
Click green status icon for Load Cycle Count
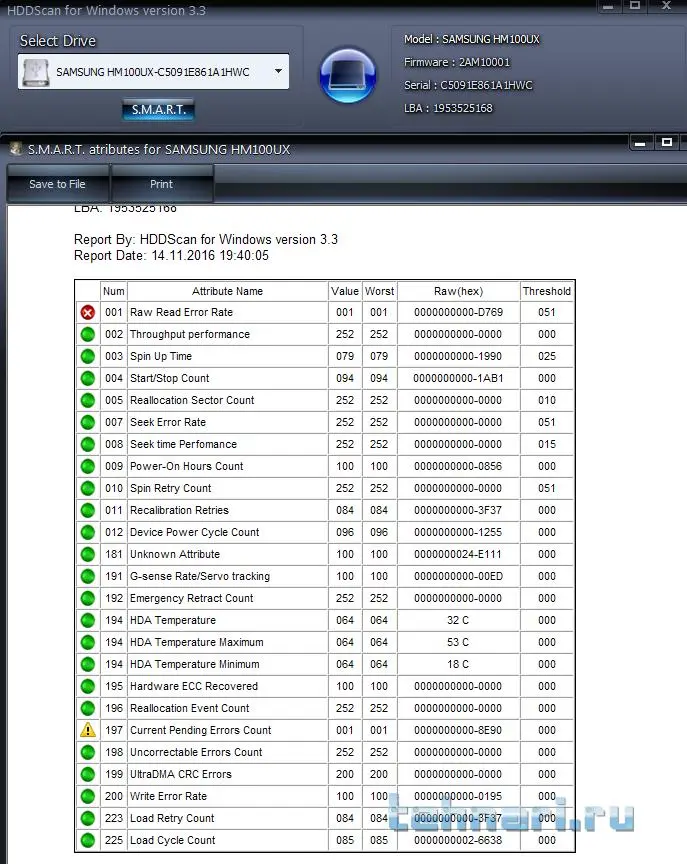pyautogui.click(x=88, y=841)
